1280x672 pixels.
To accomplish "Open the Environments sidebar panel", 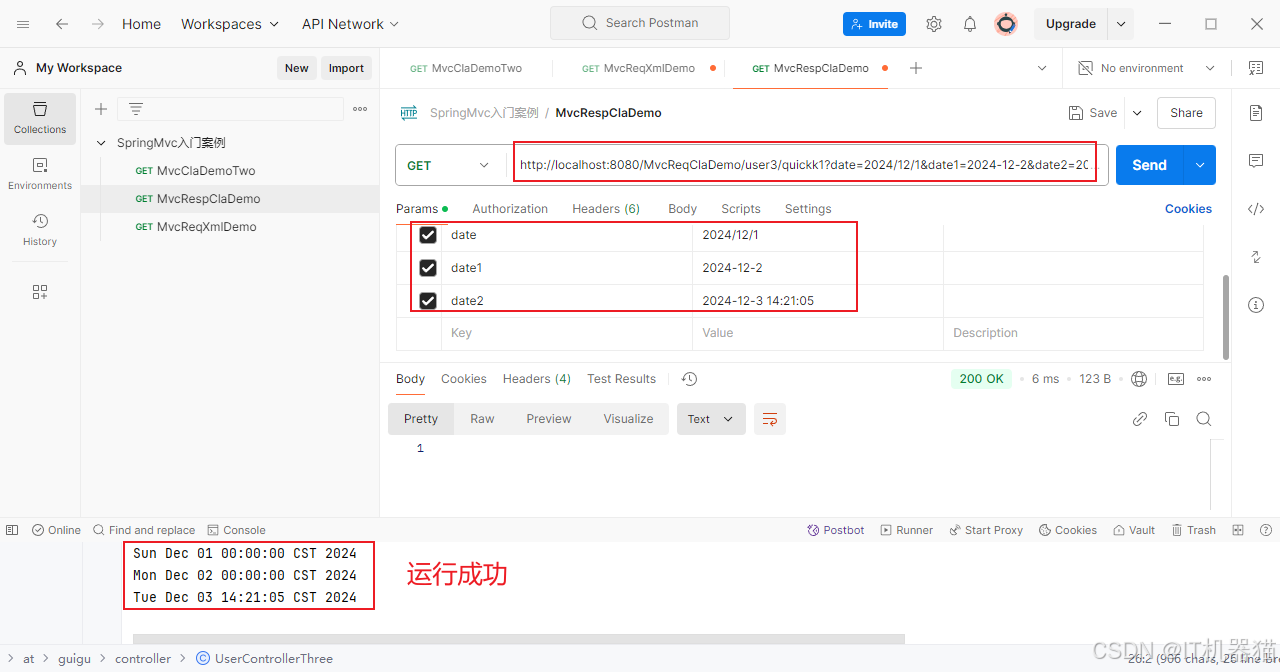I will pyautogui.click(x=40, y=174).
